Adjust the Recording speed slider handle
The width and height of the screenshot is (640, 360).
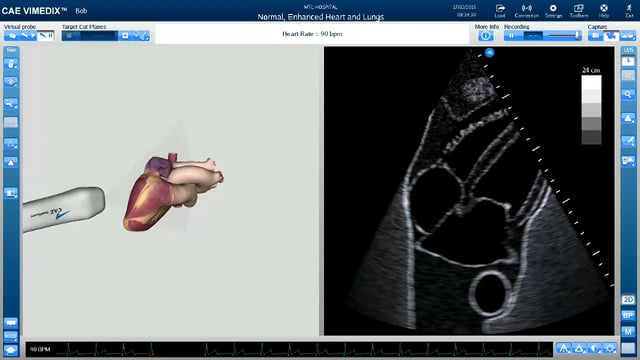(x=577, y=36)
